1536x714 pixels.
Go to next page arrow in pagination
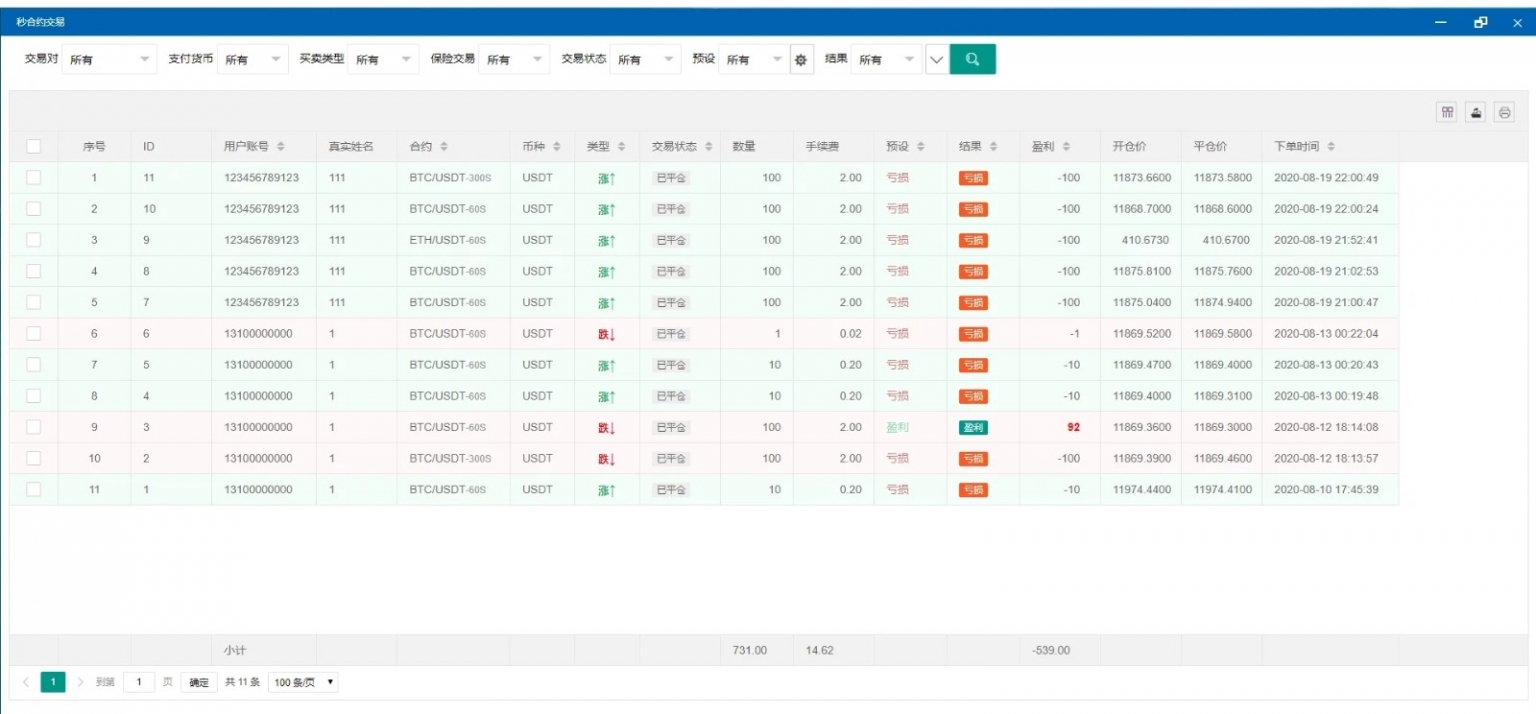tap(81, 682)
